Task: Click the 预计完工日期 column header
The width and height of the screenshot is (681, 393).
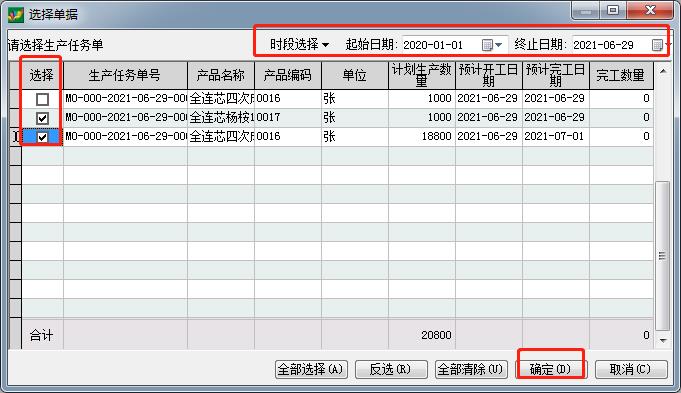Action: 555,75
